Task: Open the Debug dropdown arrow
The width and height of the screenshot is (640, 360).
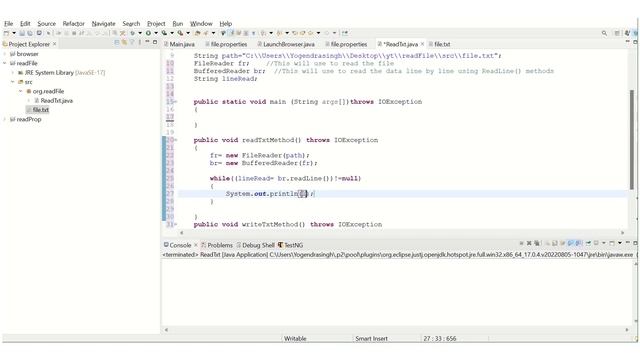Action: [x=140, y=33]
